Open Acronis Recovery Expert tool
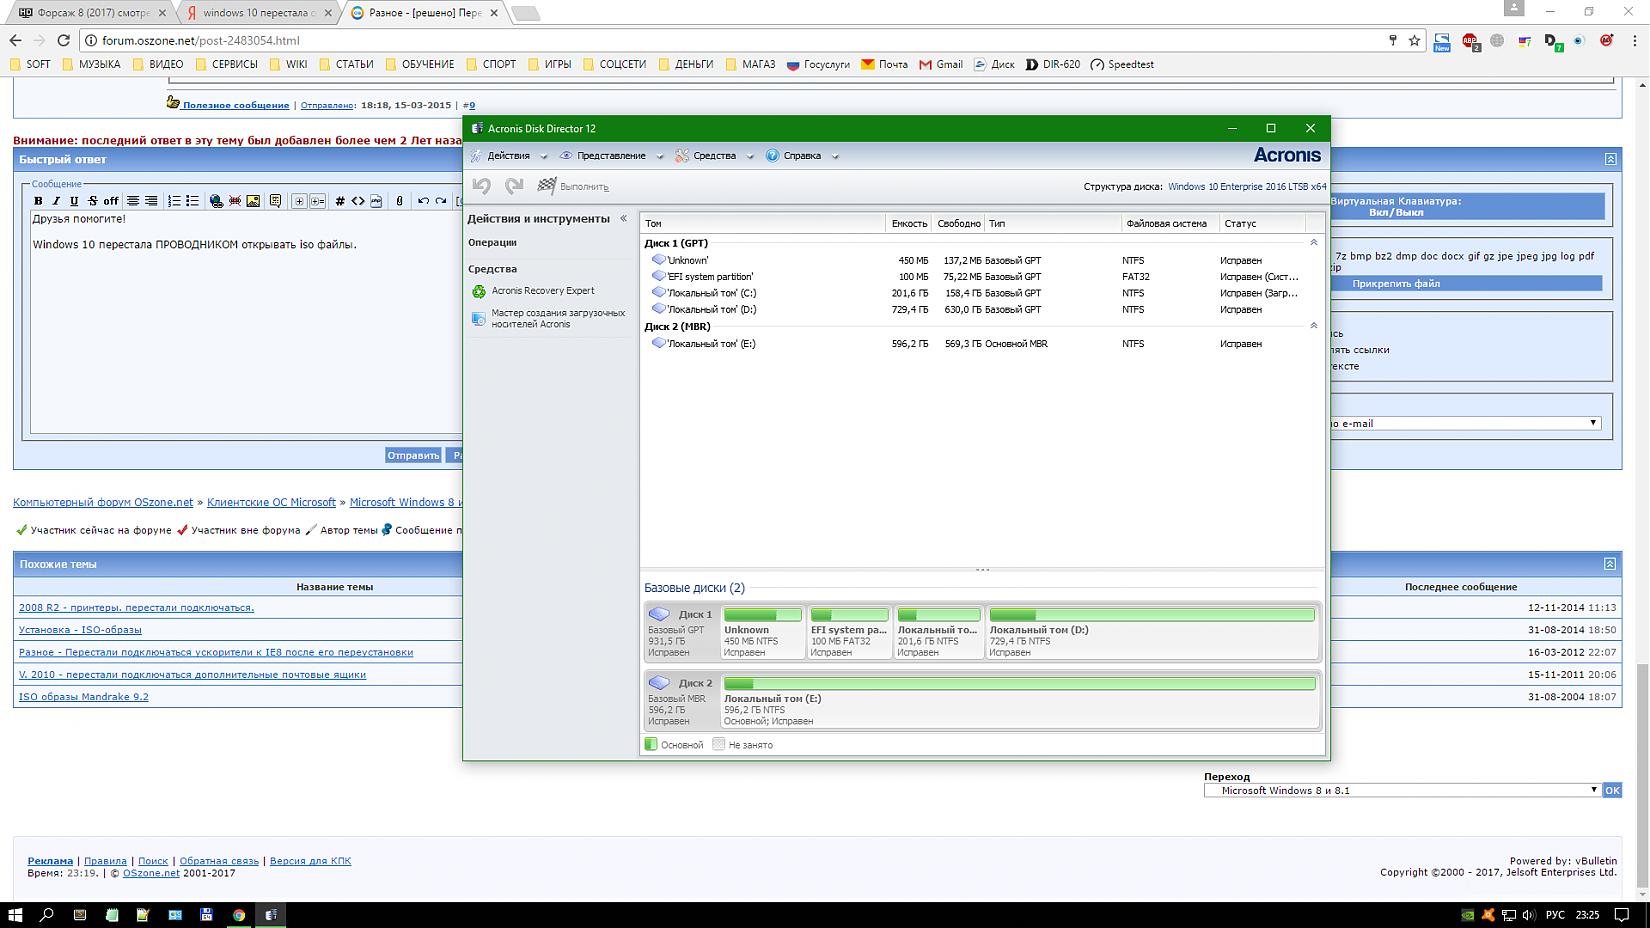 click(542, 291)
